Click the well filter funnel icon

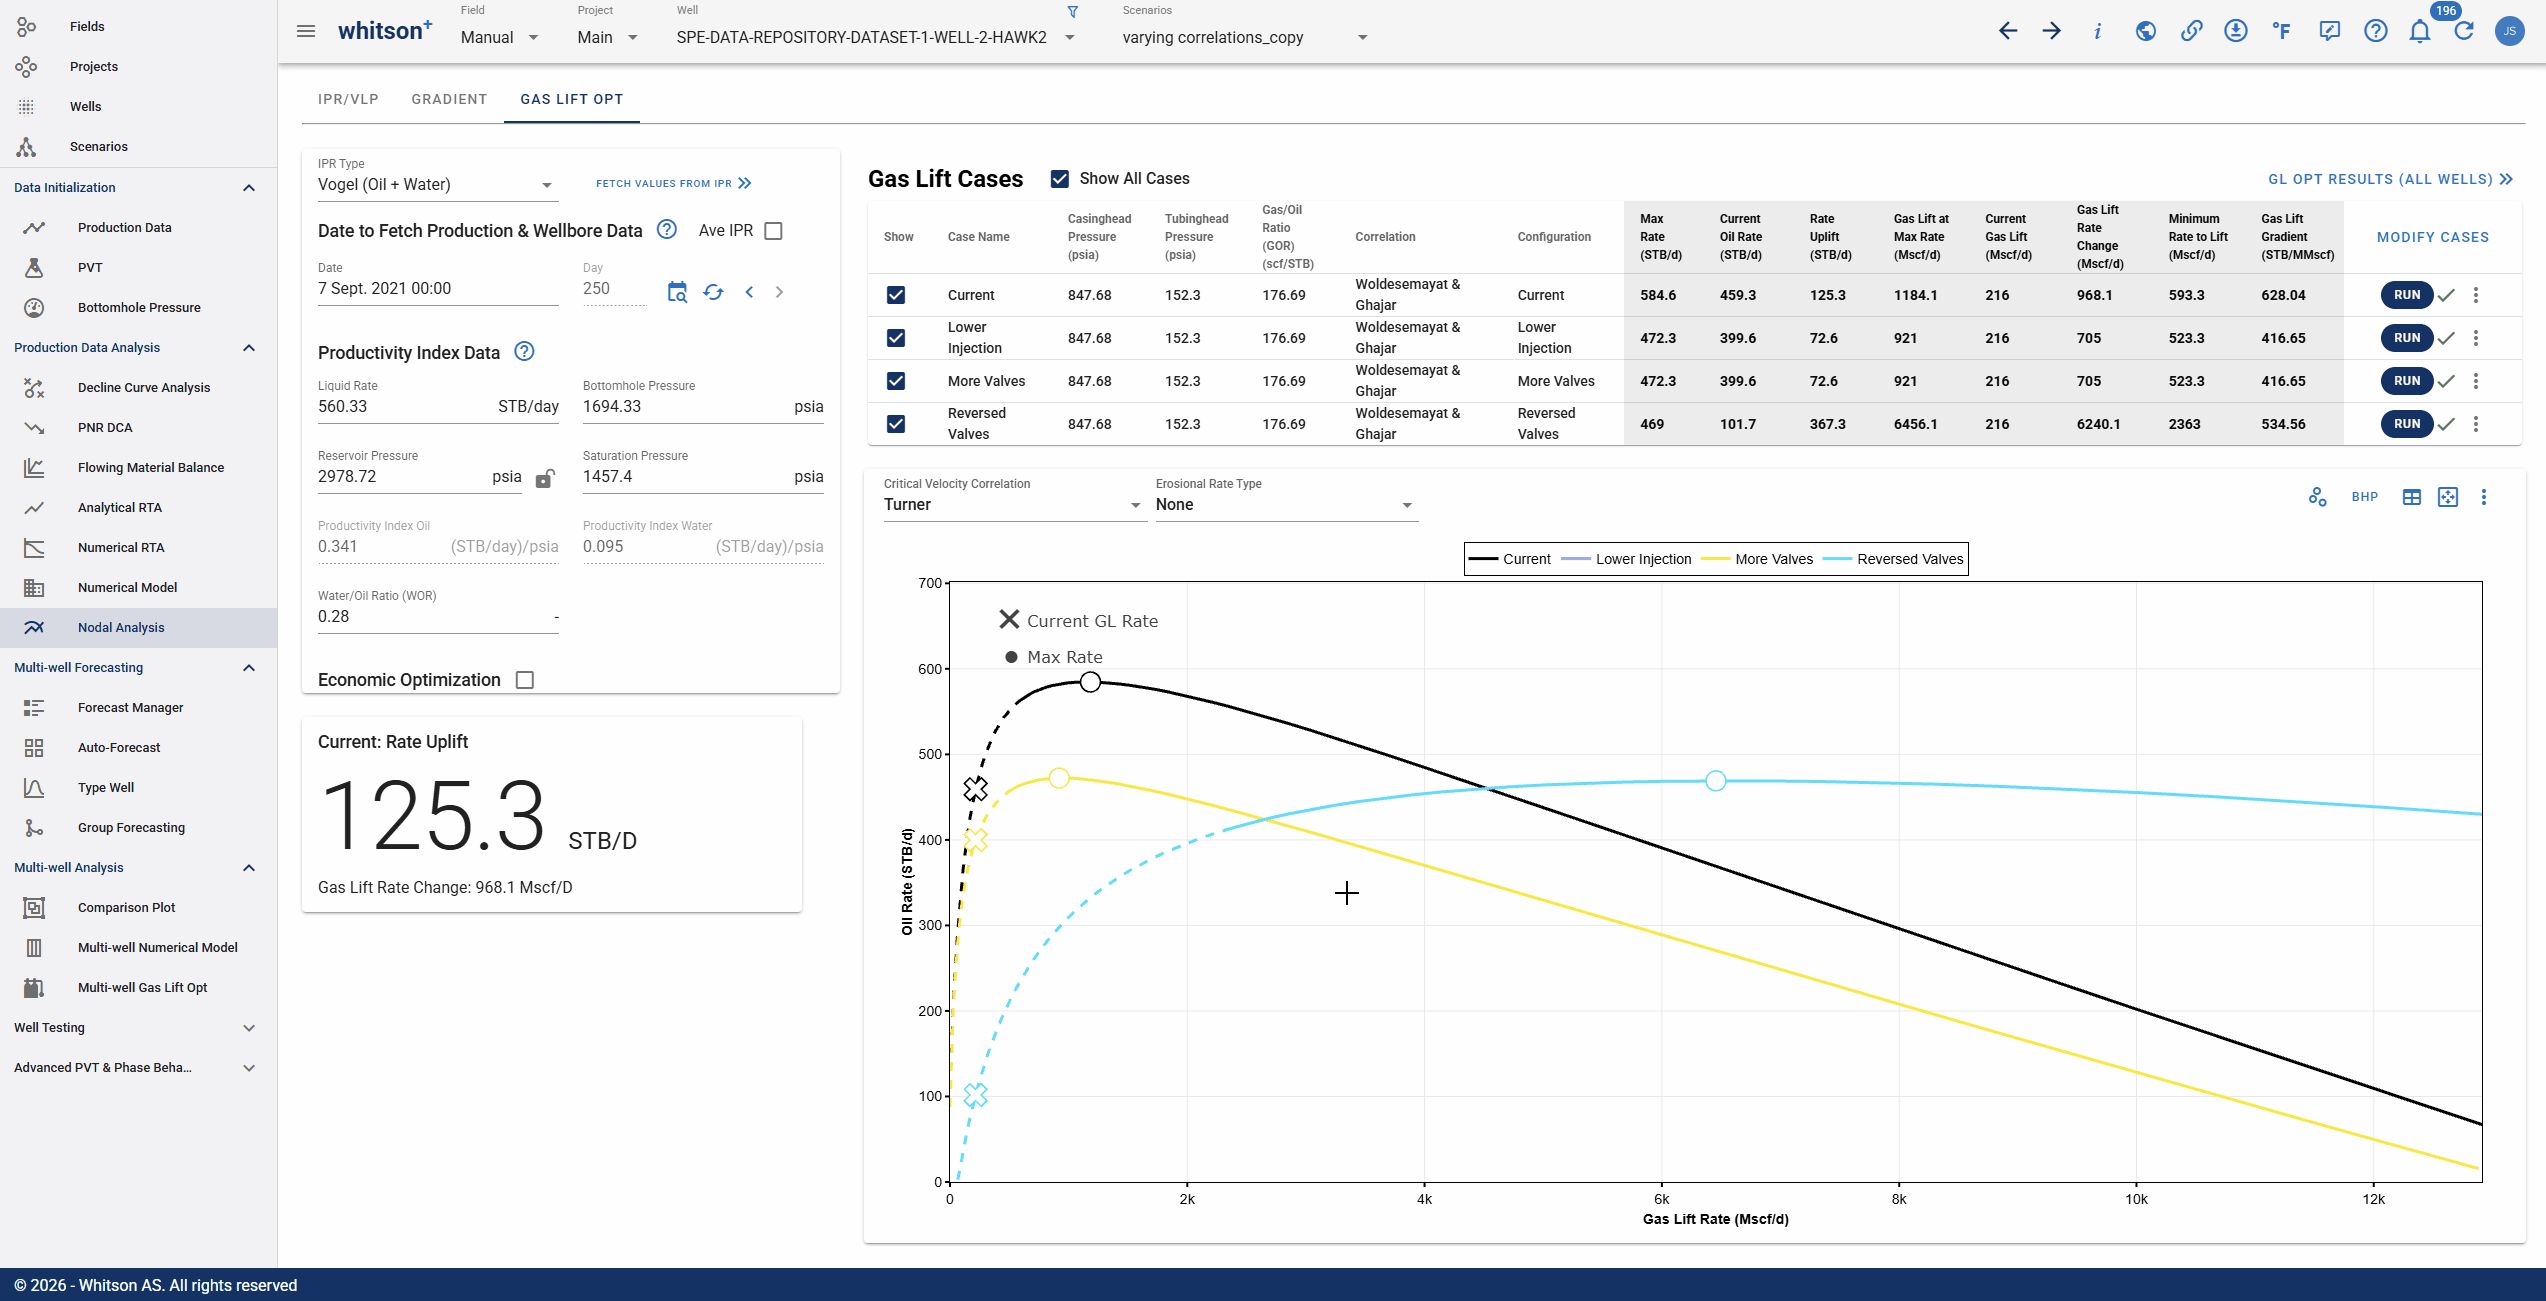(1073, 12)
